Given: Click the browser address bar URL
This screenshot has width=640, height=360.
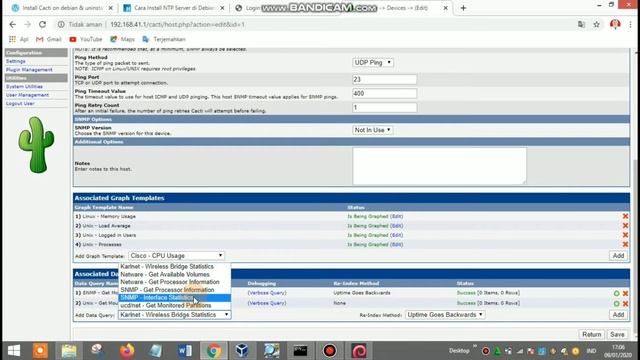Looking at the screenshot, I should tap(178, 24).
